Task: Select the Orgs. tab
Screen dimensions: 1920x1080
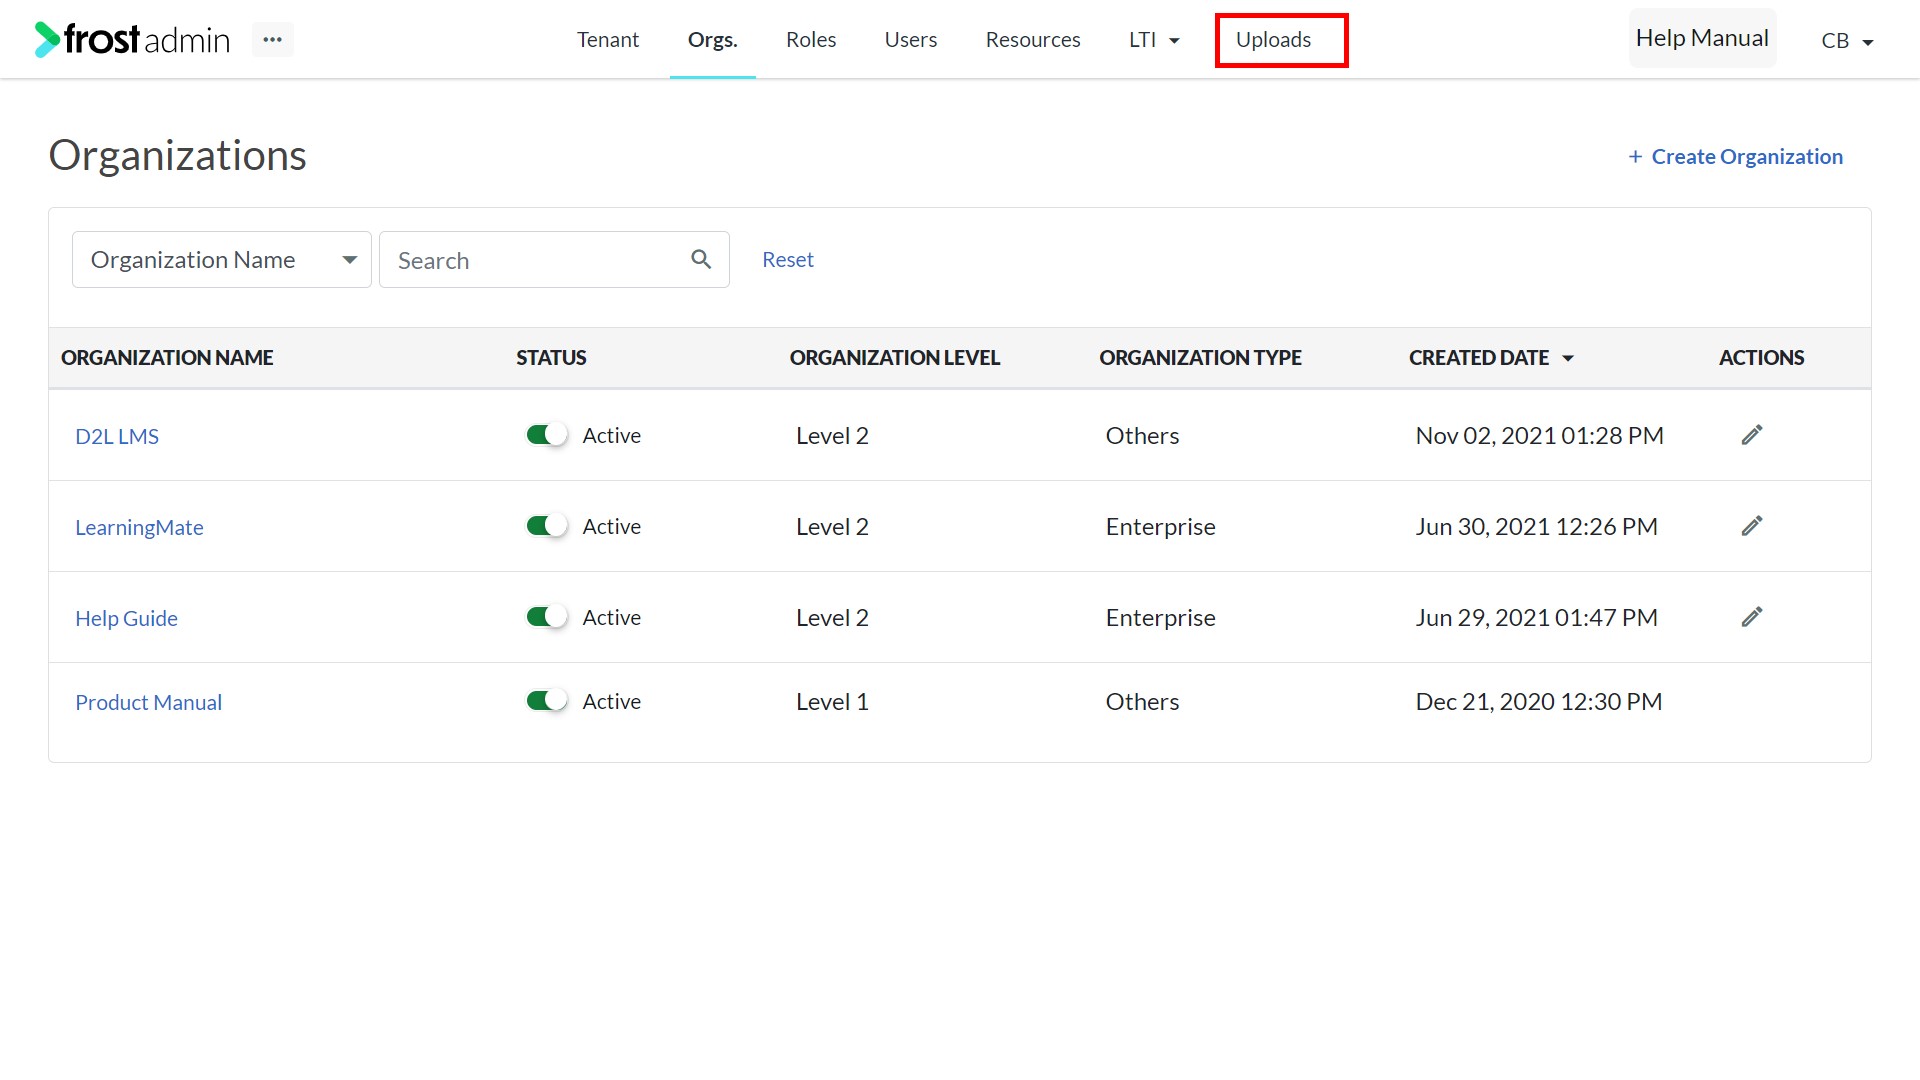Action: pyautogui.click(x=713, y=40)
